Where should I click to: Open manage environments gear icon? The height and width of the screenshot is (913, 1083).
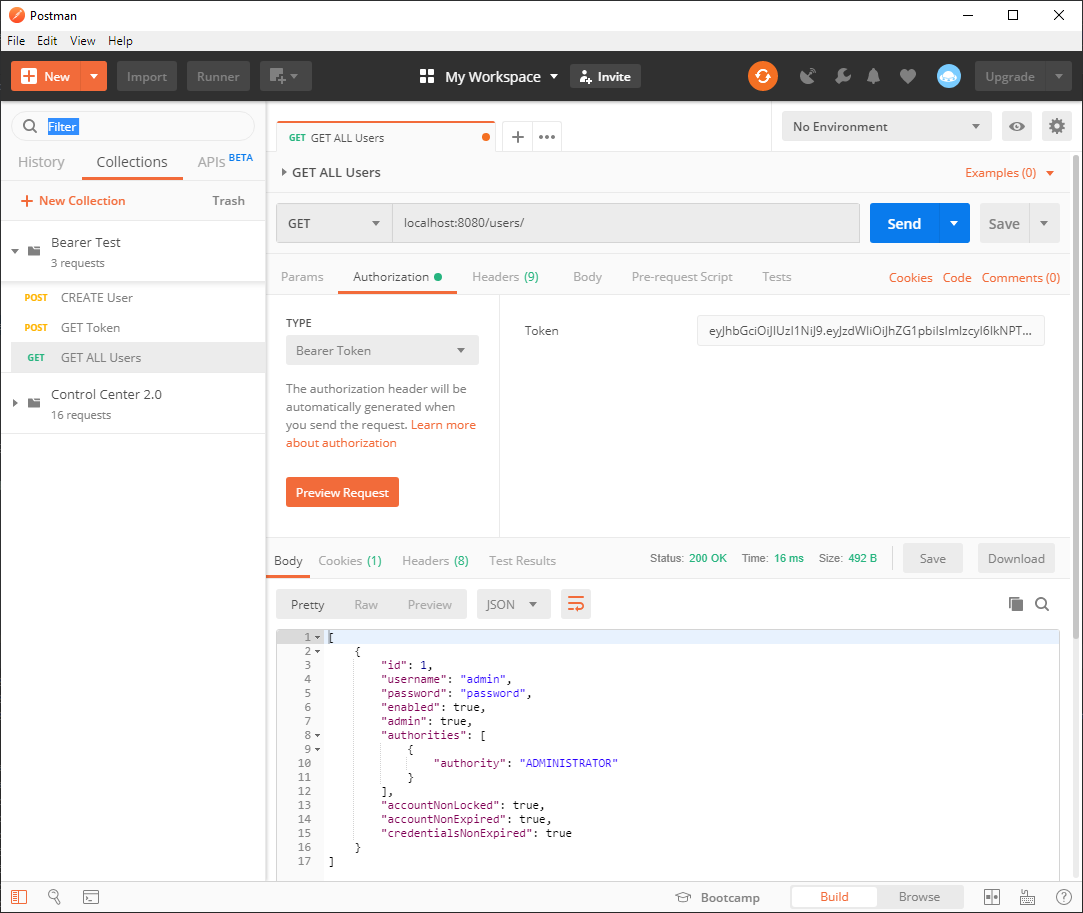coord(1056,127)
